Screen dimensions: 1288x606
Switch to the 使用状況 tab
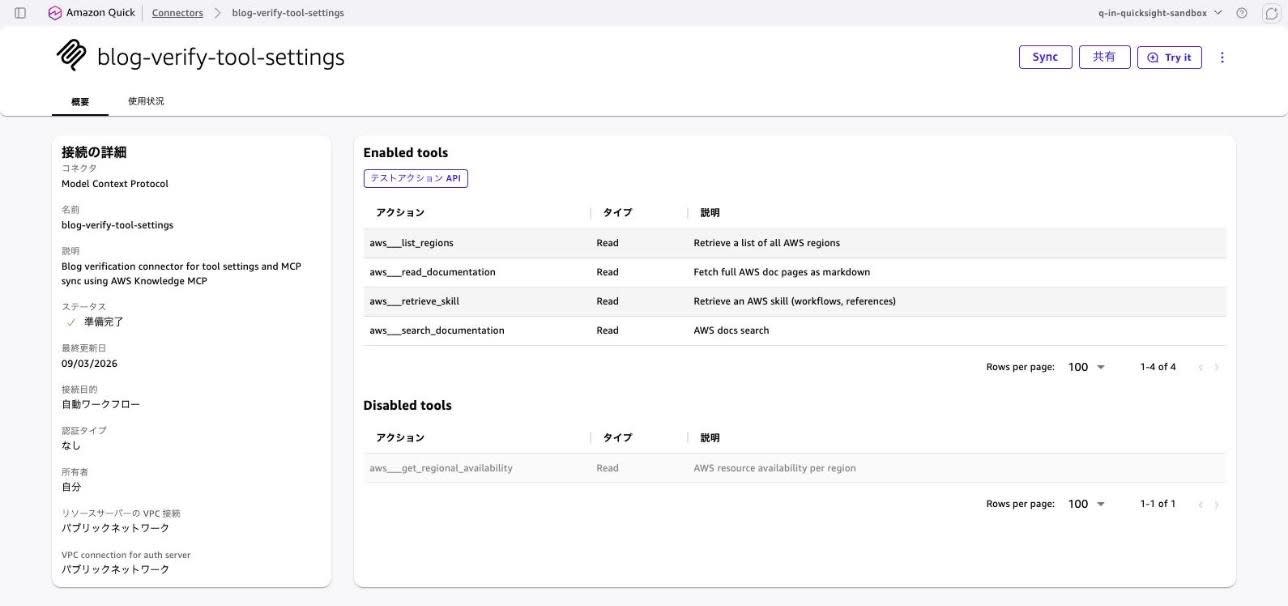coord(146,102)
